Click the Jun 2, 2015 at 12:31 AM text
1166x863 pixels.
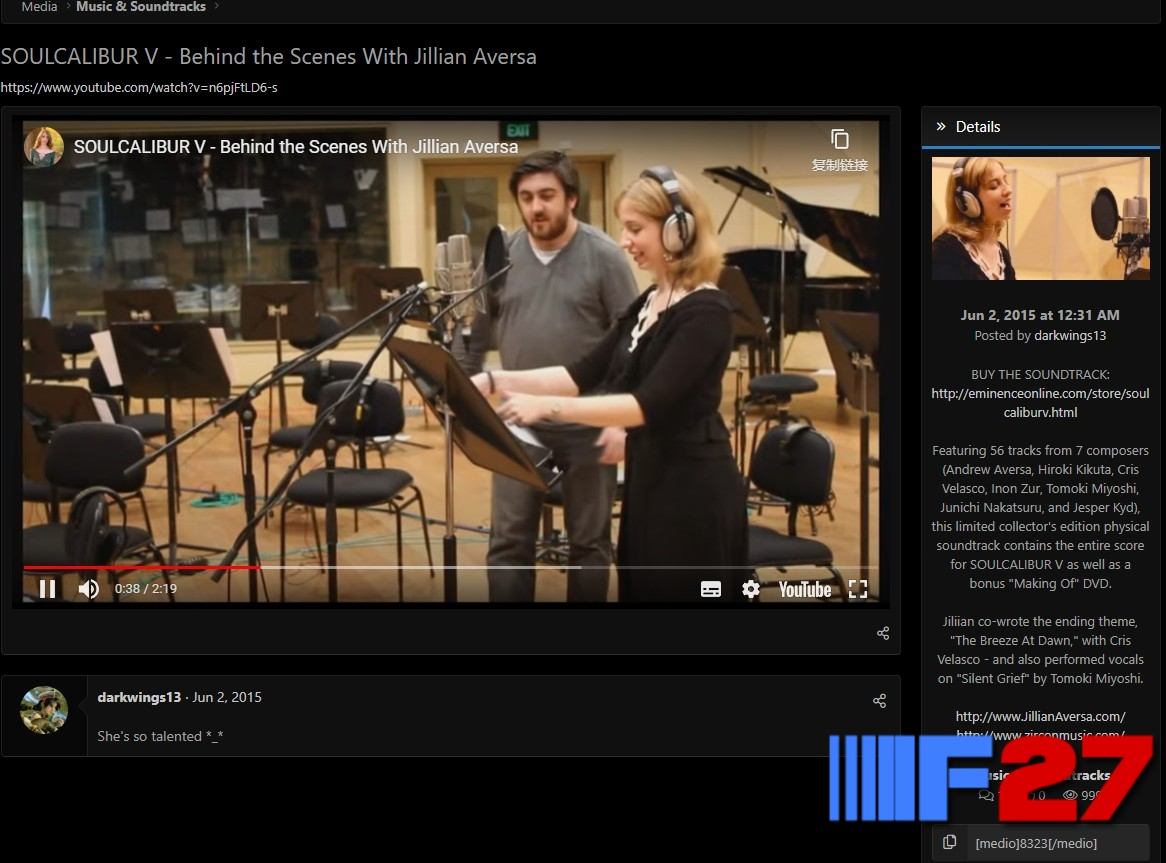tap(1040, 315)
